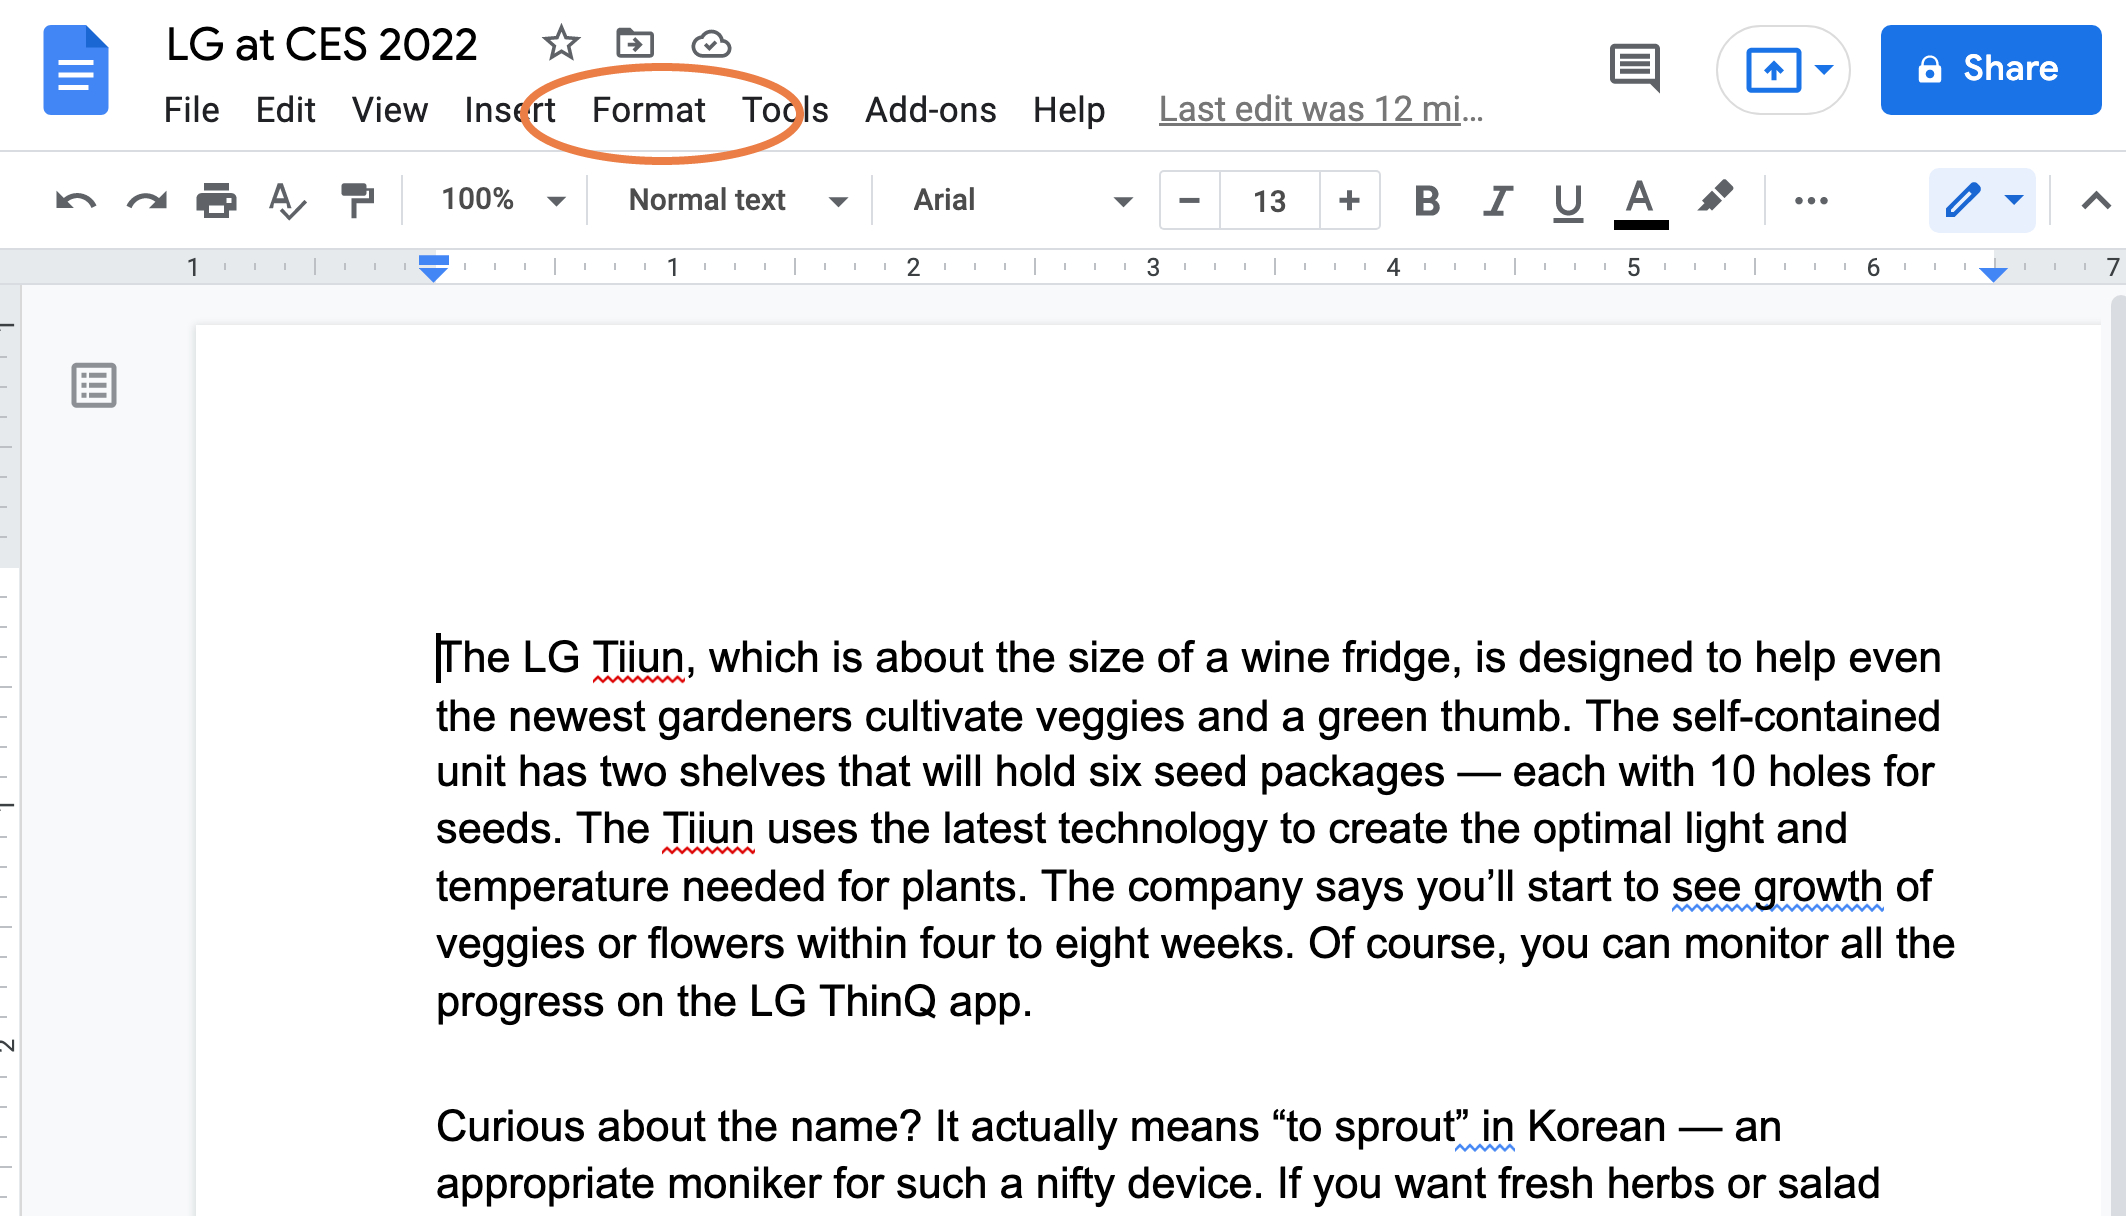This screenshot has height=1216, width=2126.
Task: Open the Format menu
Action: [x=647, y=108]
